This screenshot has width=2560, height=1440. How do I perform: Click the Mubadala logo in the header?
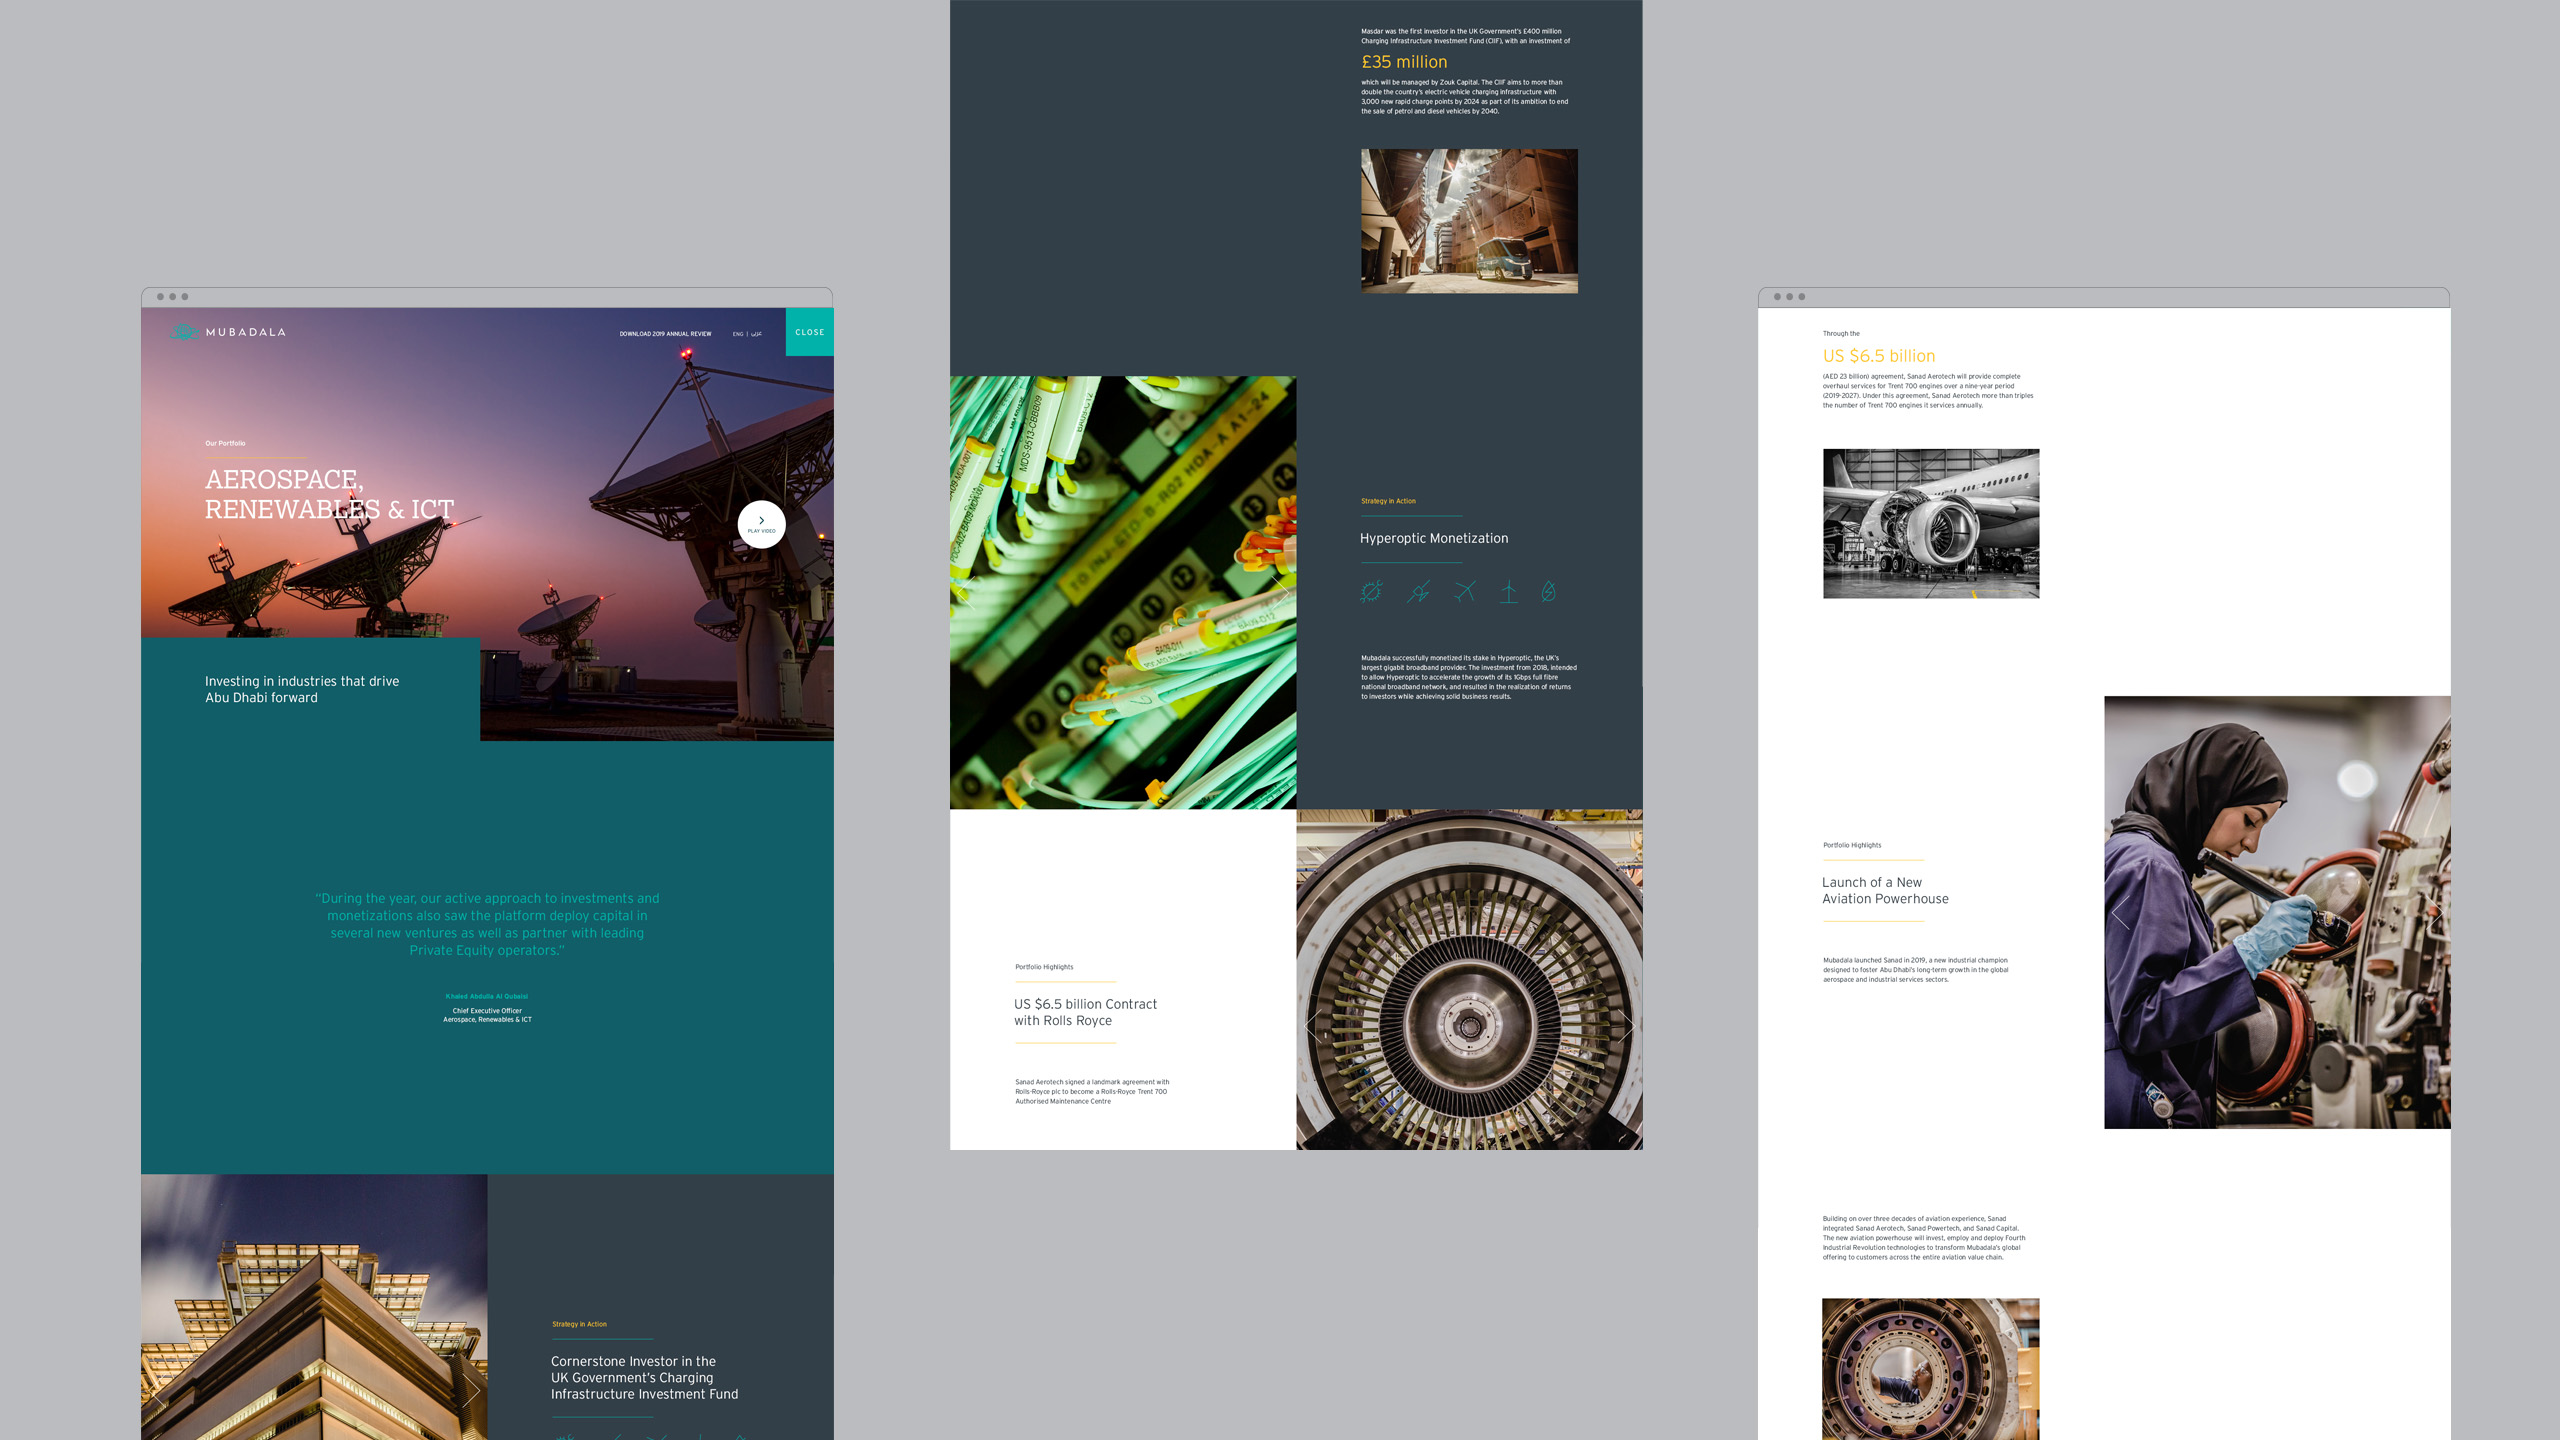pyautogui.click(x=228, y=332)
